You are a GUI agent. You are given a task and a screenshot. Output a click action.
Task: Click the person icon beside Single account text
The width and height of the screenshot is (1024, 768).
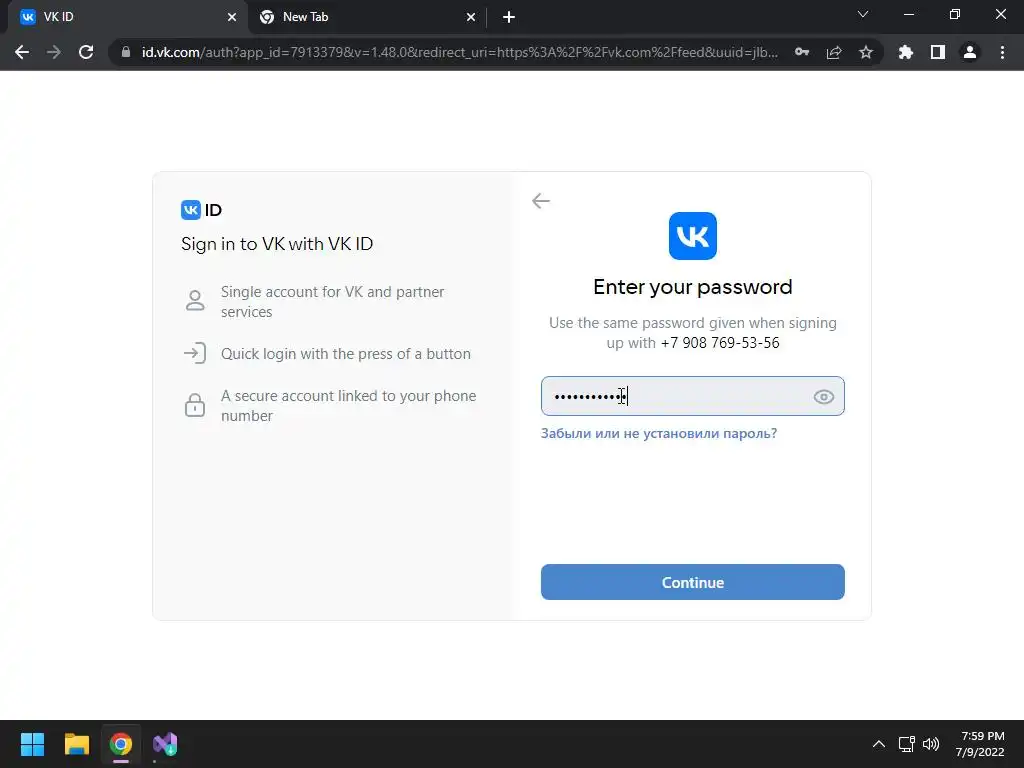195,300
